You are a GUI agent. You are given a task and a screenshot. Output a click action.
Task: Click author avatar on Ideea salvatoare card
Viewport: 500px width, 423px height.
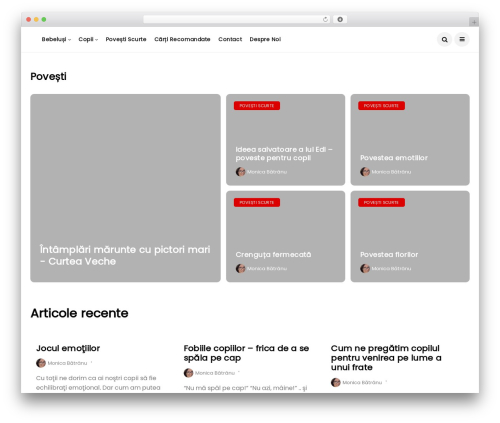(x=240, y=172)
